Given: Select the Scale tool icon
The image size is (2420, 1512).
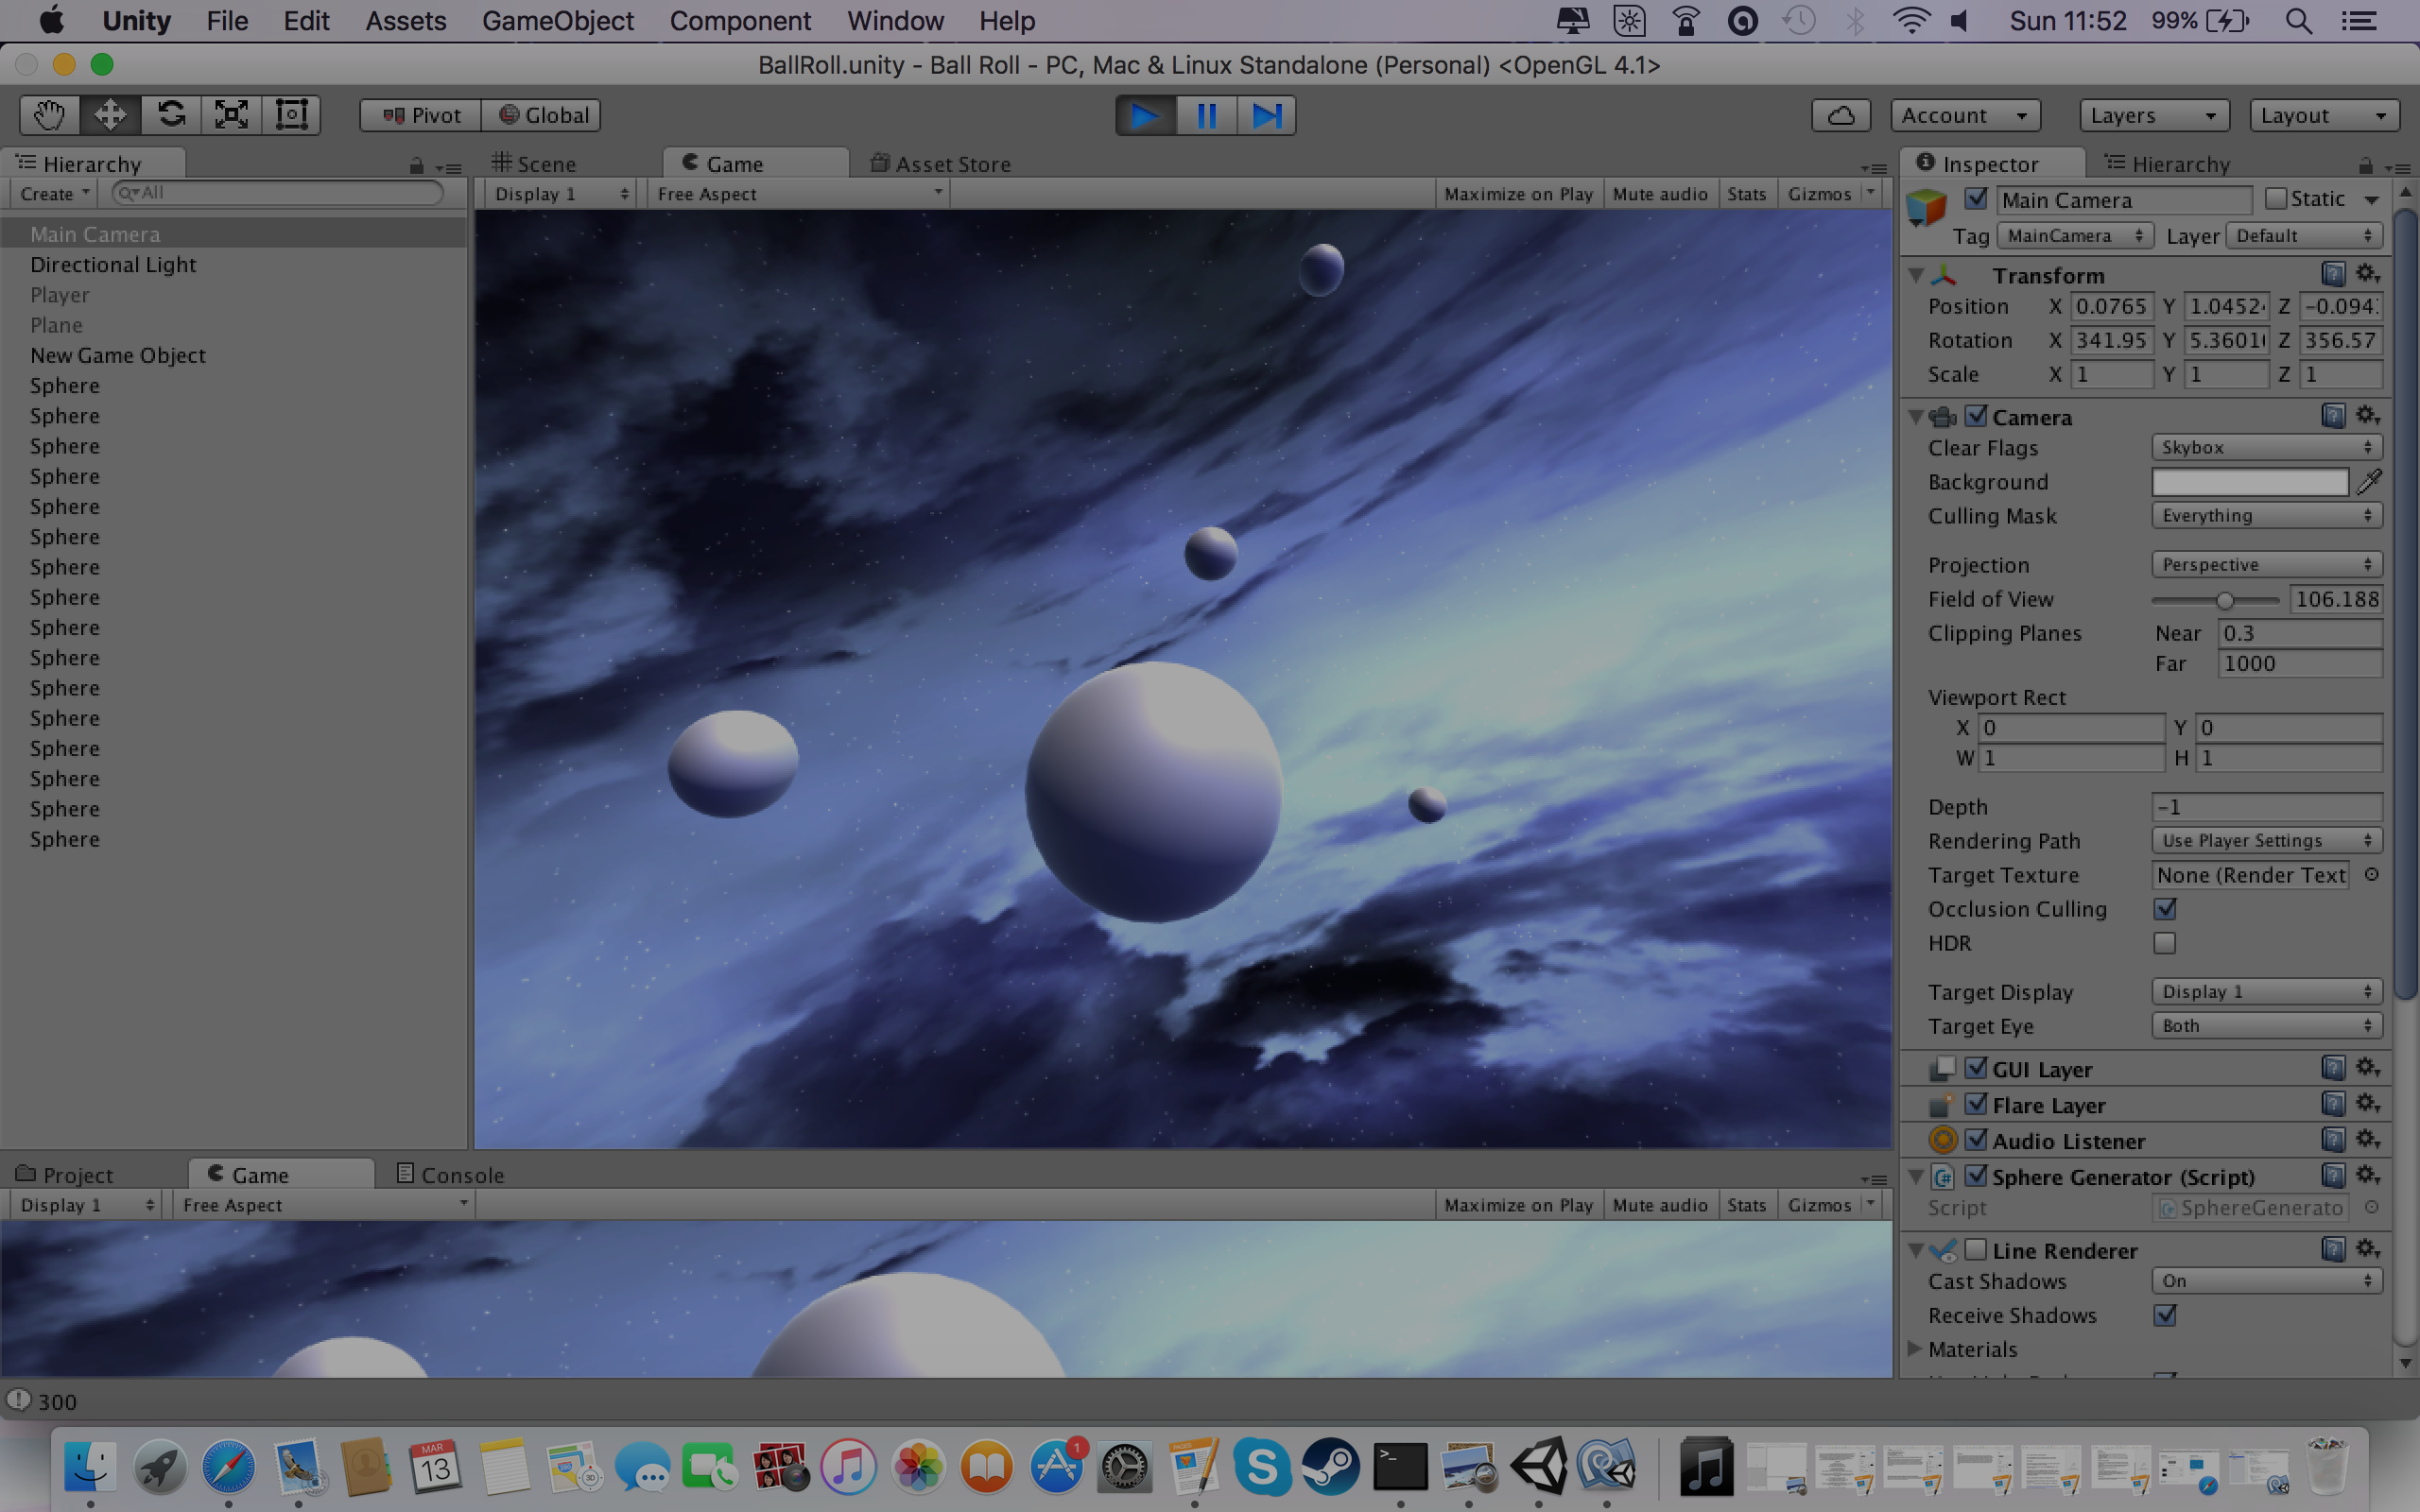Looking at the screenshot, I should 231,115.
